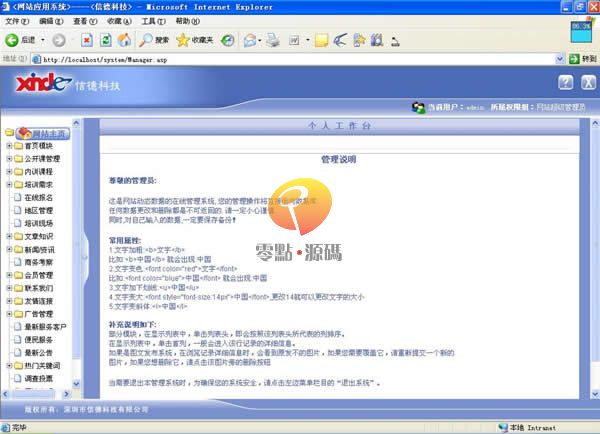
Task: Open the 在线报名 tree link
Action: click(38, 197)
